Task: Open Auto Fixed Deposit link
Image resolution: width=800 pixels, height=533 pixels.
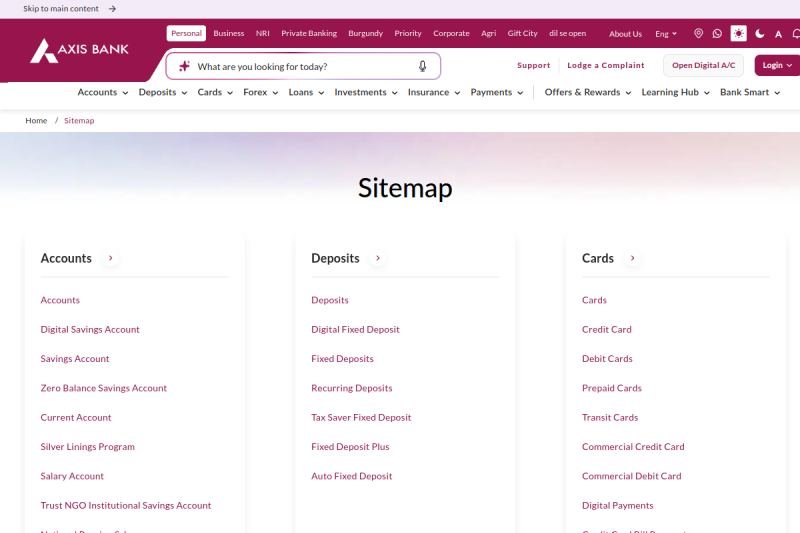Action: (352, 476)
